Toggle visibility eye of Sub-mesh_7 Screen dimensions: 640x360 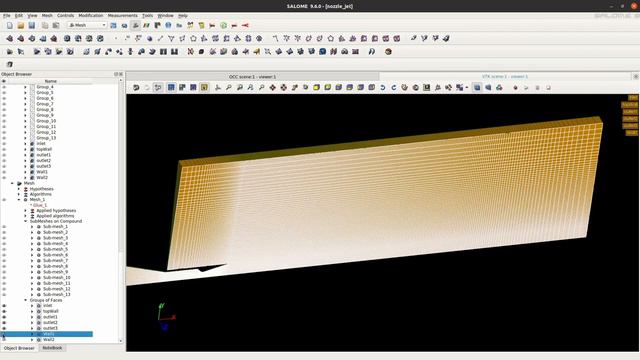[x=4, y=260]
